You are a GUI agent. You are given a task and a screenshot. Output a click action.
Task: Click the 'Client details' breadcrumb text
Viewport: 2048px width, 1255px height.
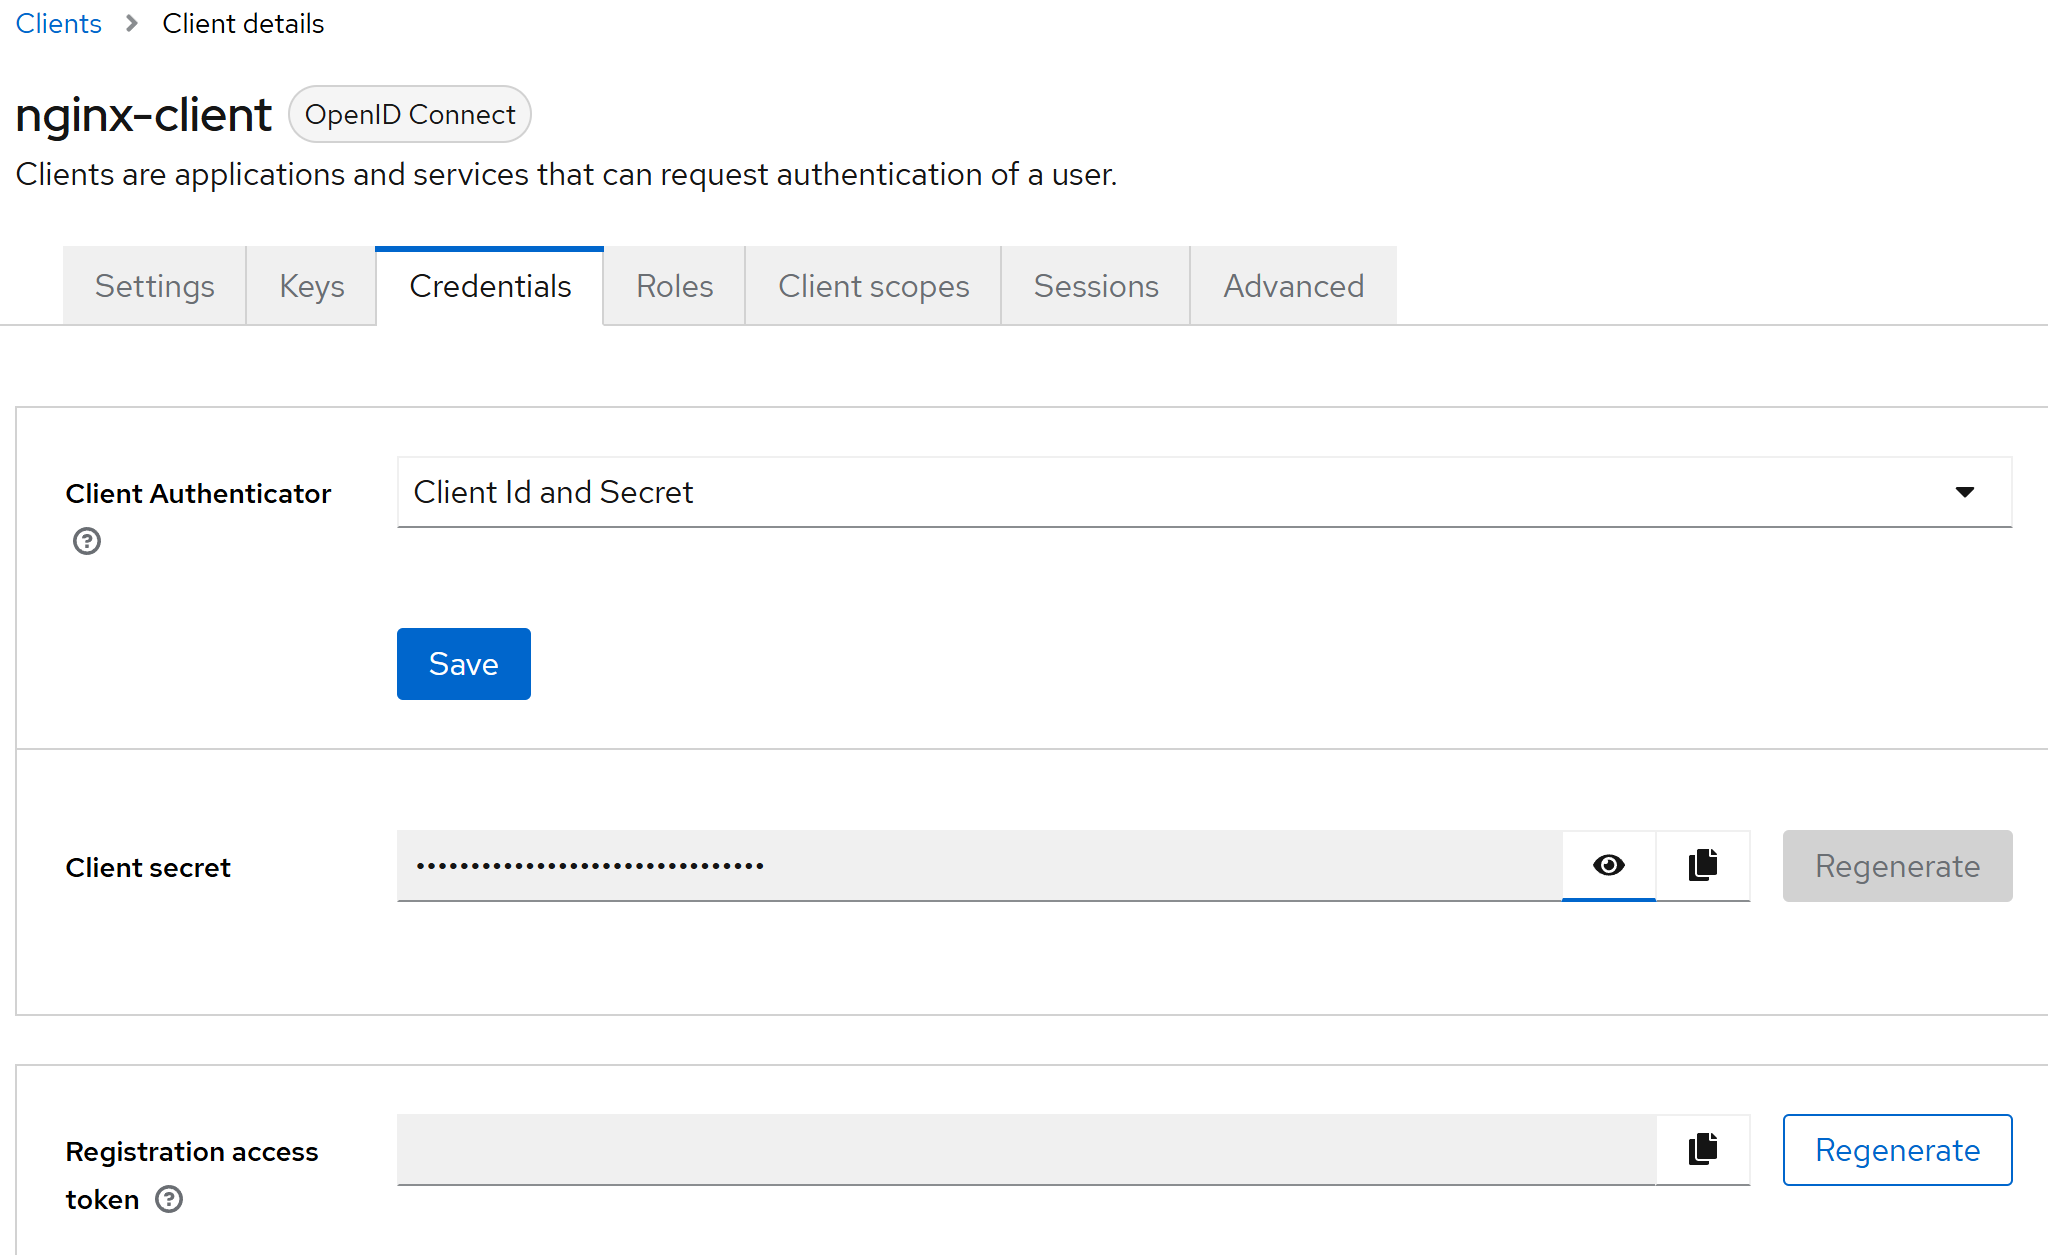point(243,23)
